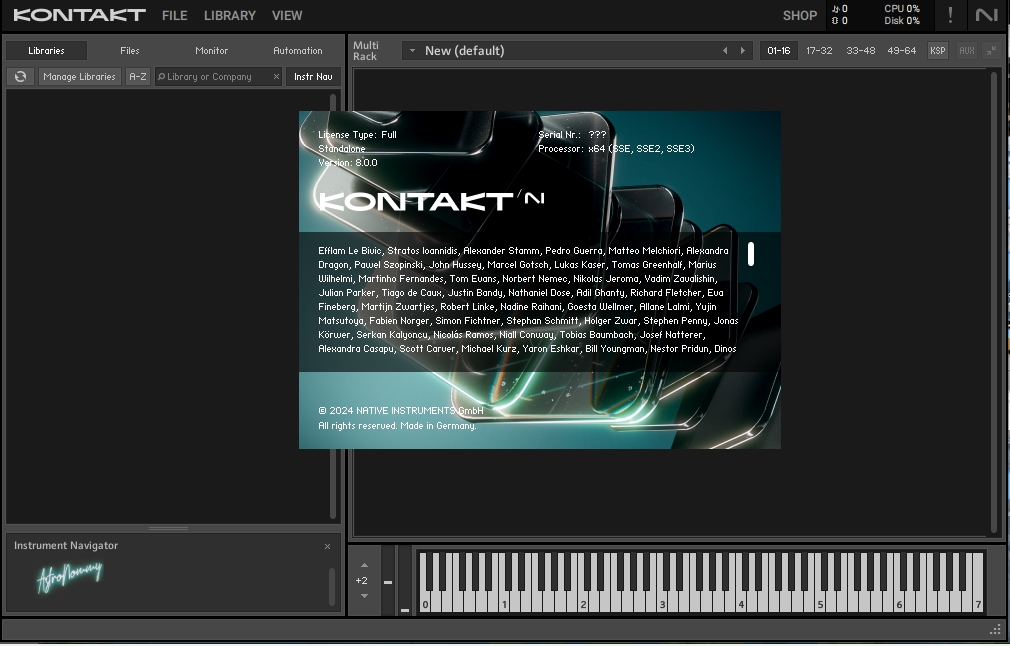This screenshot has width=1010, height=646.
Task: Clear the library search field
Action: click(x=276, y=77)
